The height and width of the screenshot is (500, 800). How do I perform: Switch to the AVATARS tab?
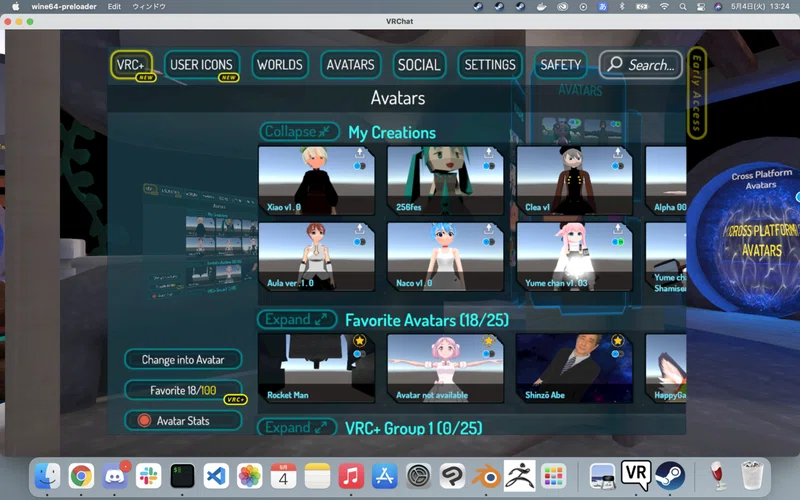coord(351,65)
